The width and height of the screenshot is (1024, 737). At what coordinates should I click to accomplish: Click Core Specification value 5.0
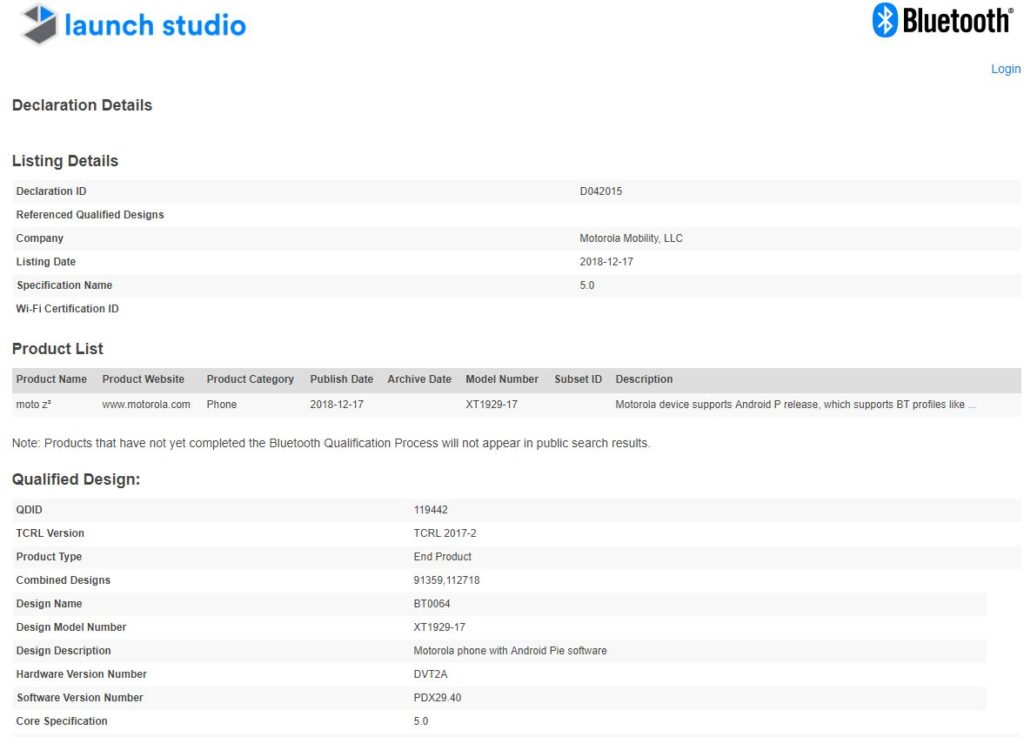pyautogui.click(x=421, y=721)
